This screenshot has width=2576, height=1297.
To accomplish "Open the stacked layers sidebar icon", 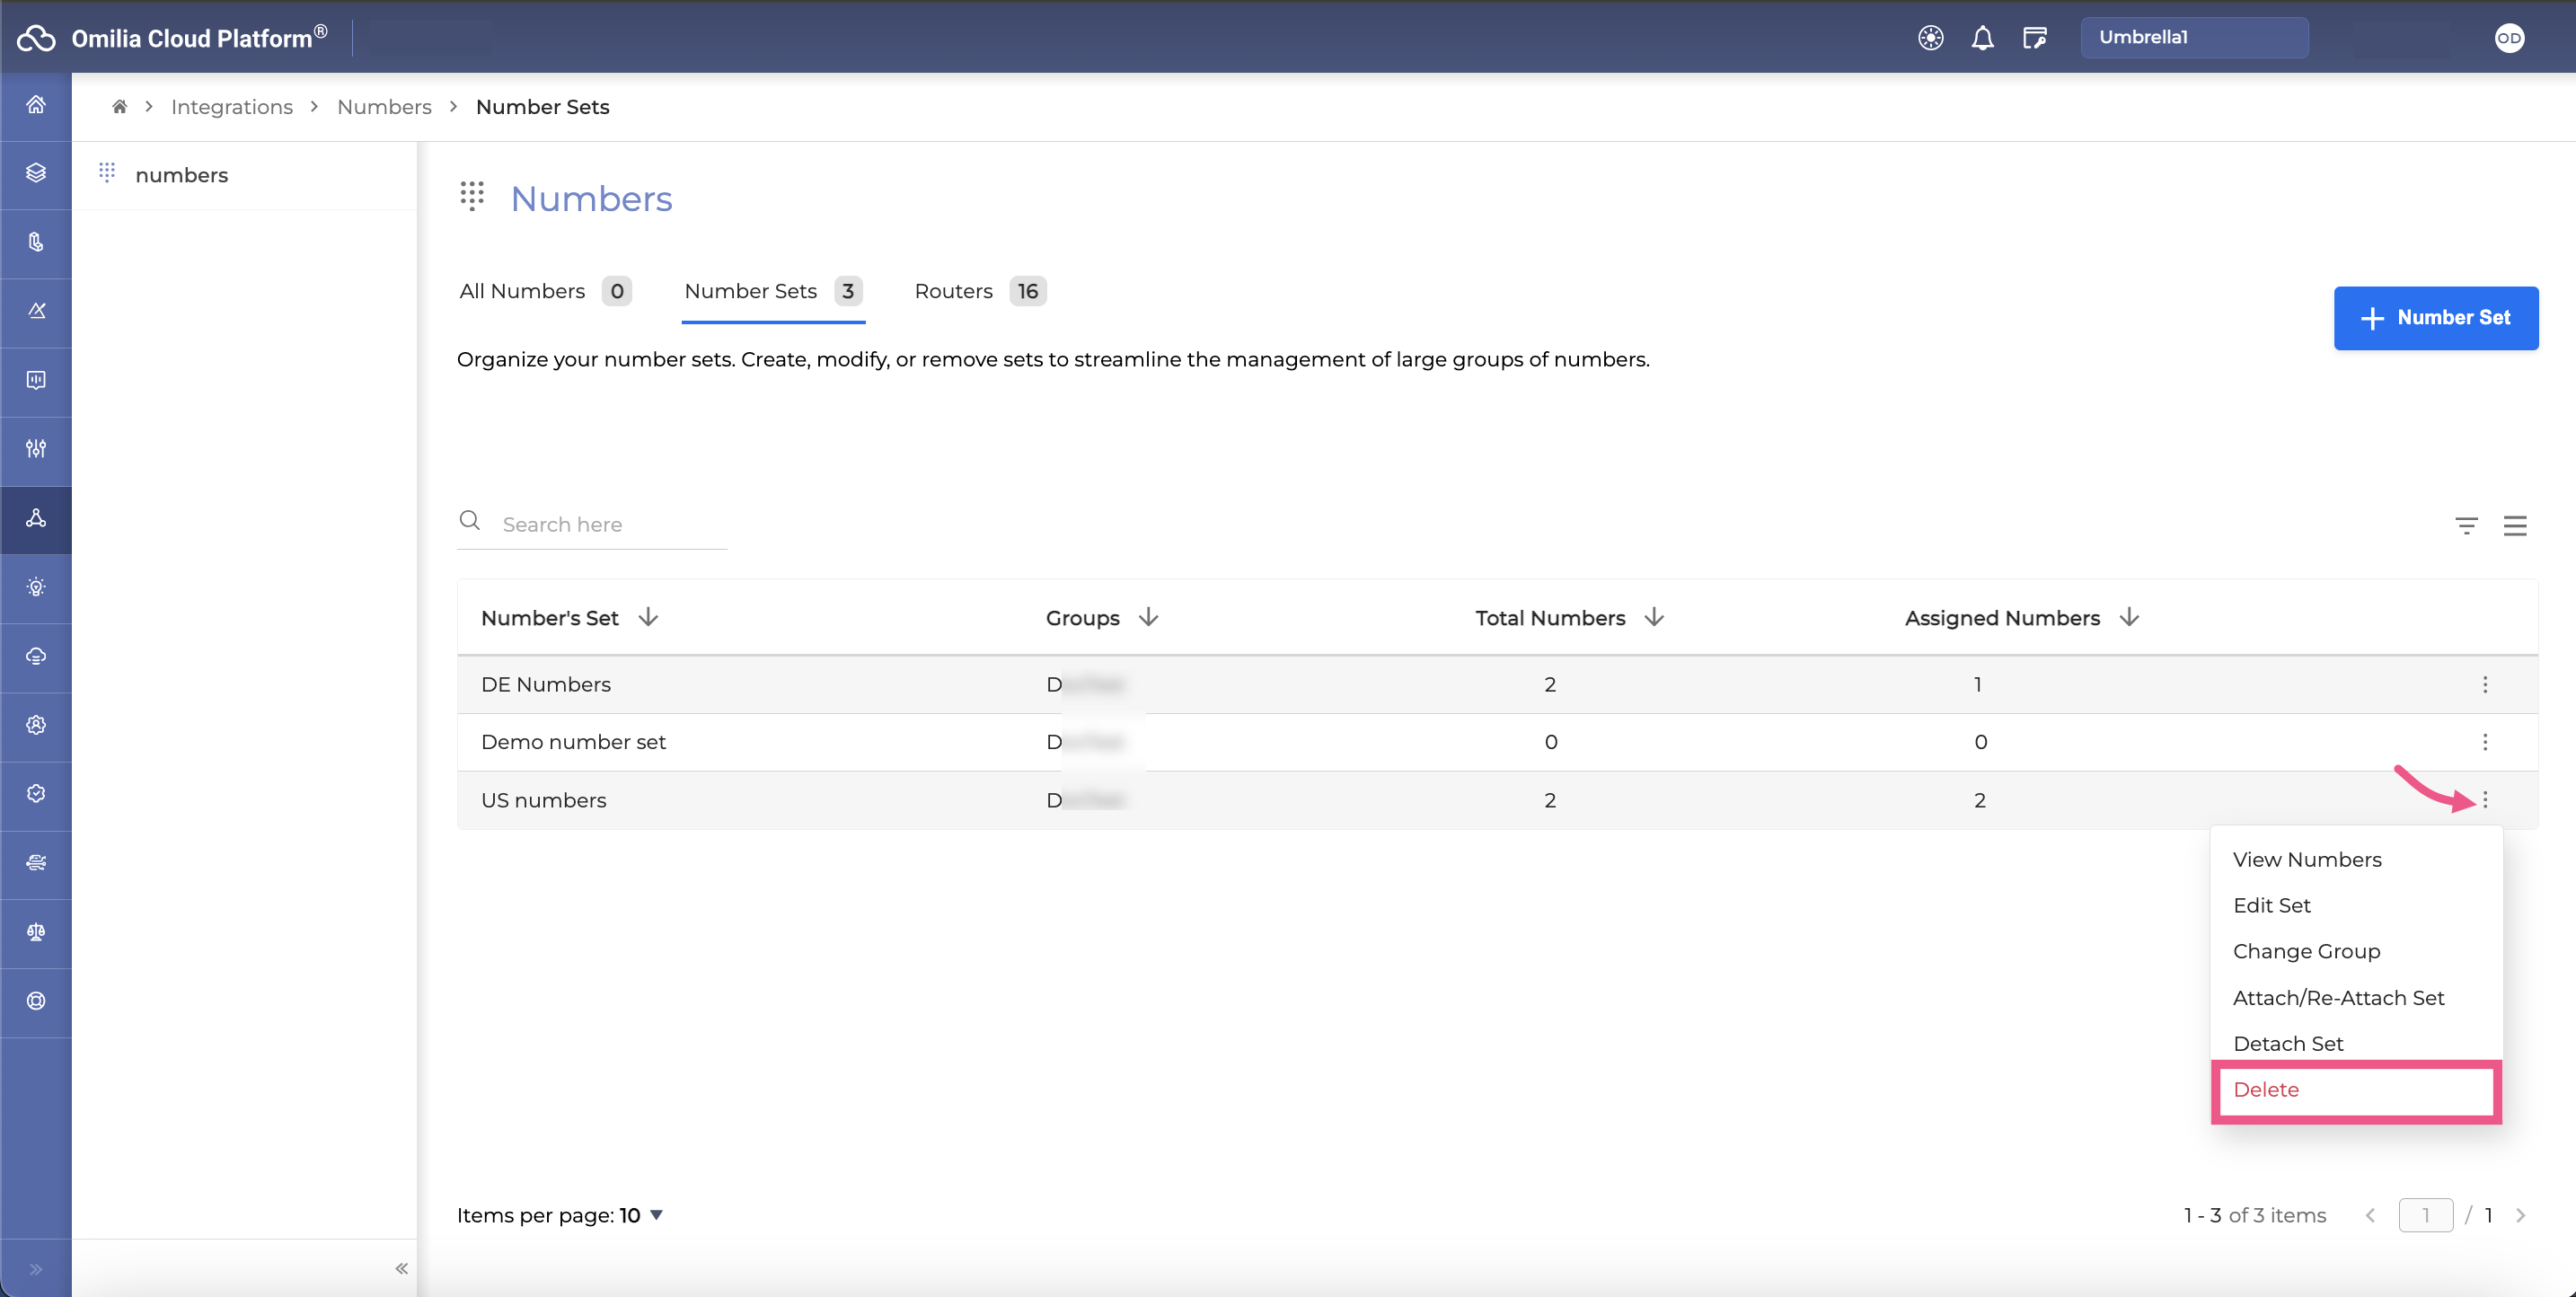I will click(36, 173).
